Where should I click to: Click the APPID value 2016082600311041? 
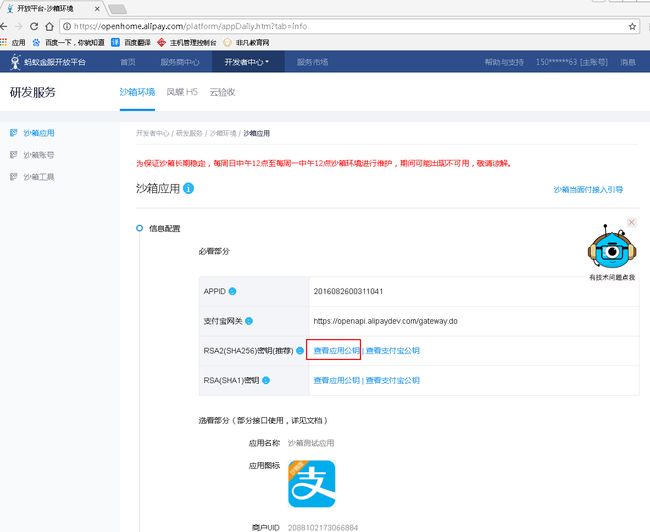pos(348,292)
